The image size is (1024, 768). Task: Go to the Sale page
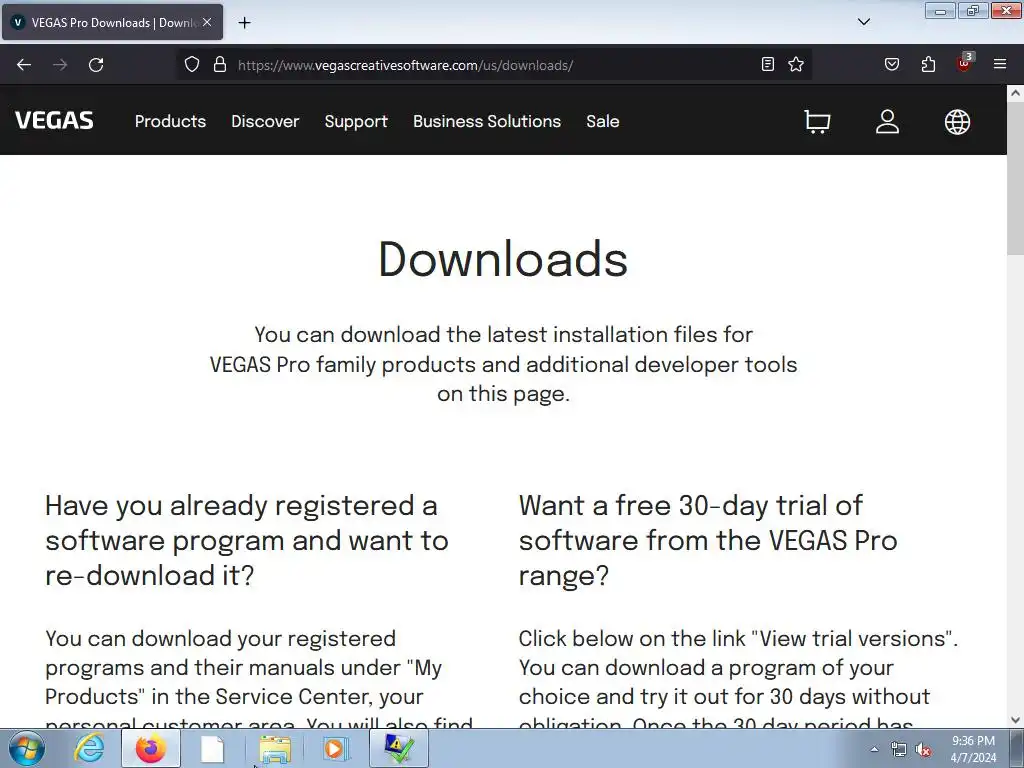coord(603,121)
